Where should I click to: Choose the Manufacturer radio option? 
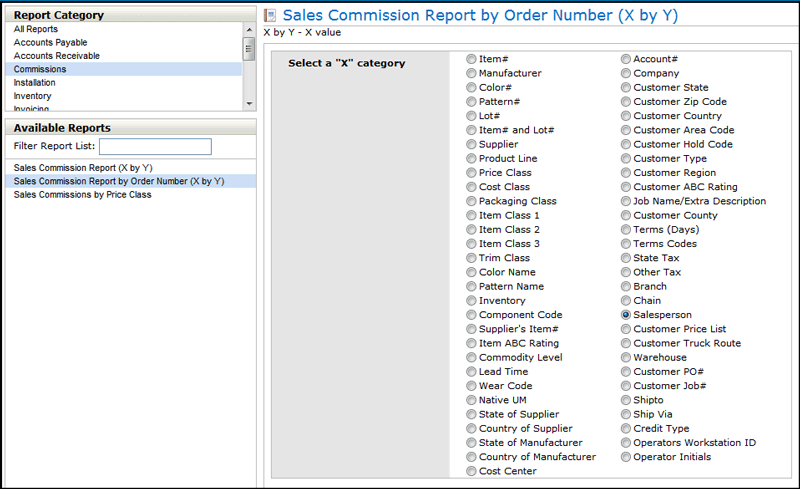471,74
